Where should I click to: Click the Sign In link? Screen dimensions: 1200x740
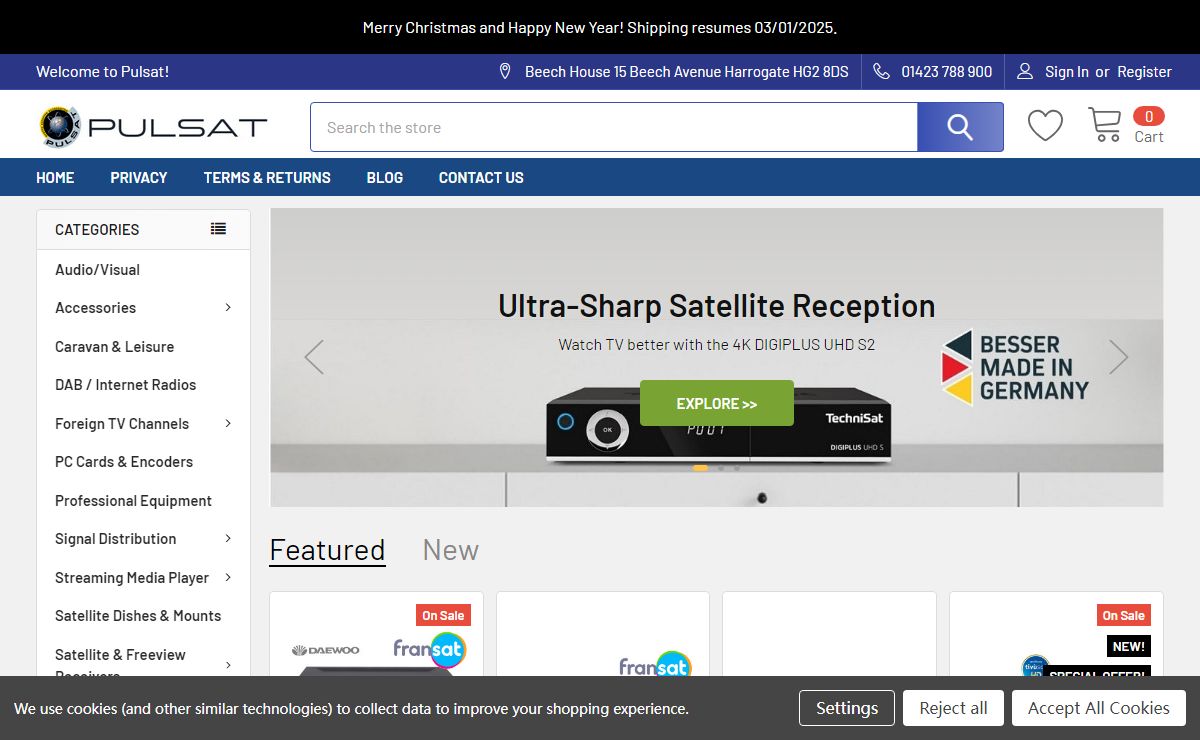tap(1067, 71)
